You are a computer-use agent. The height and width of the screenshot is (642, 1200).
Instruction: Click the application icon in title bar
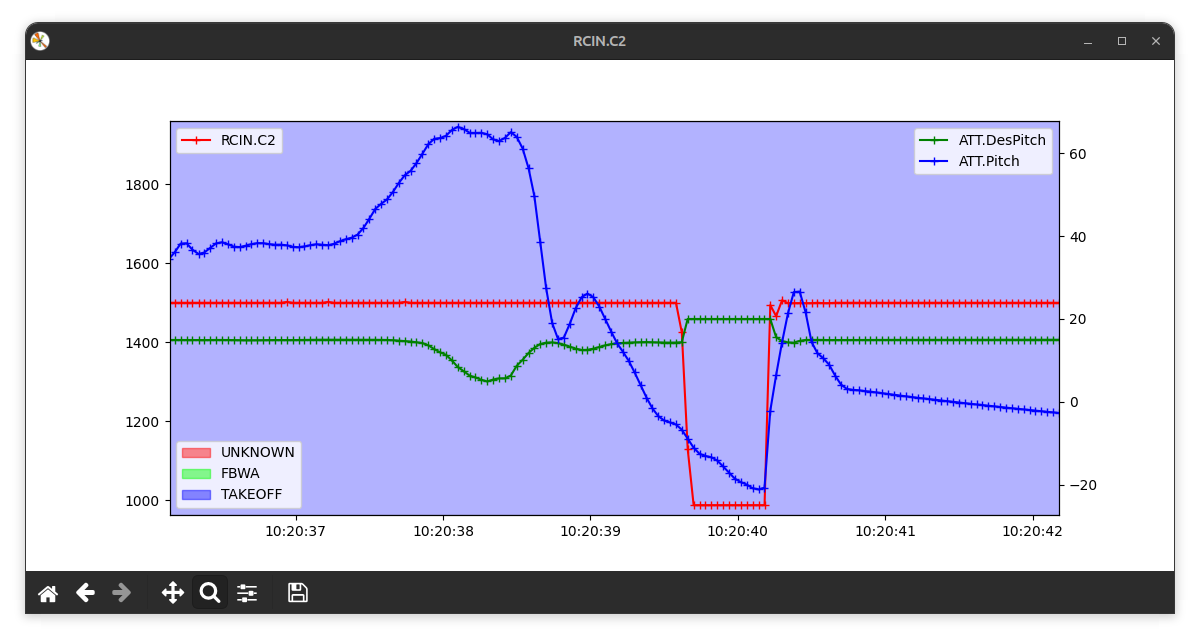pos(40,41)
